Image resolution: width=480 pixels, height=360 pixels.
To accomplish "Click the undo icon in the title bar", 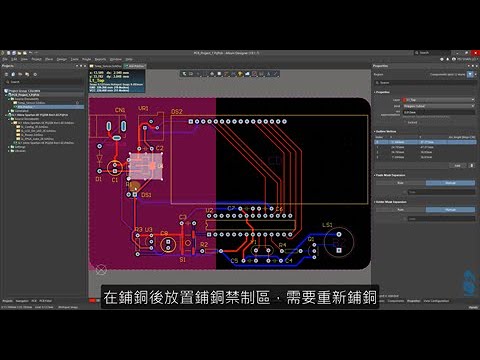I will click(x=31, y=53).
